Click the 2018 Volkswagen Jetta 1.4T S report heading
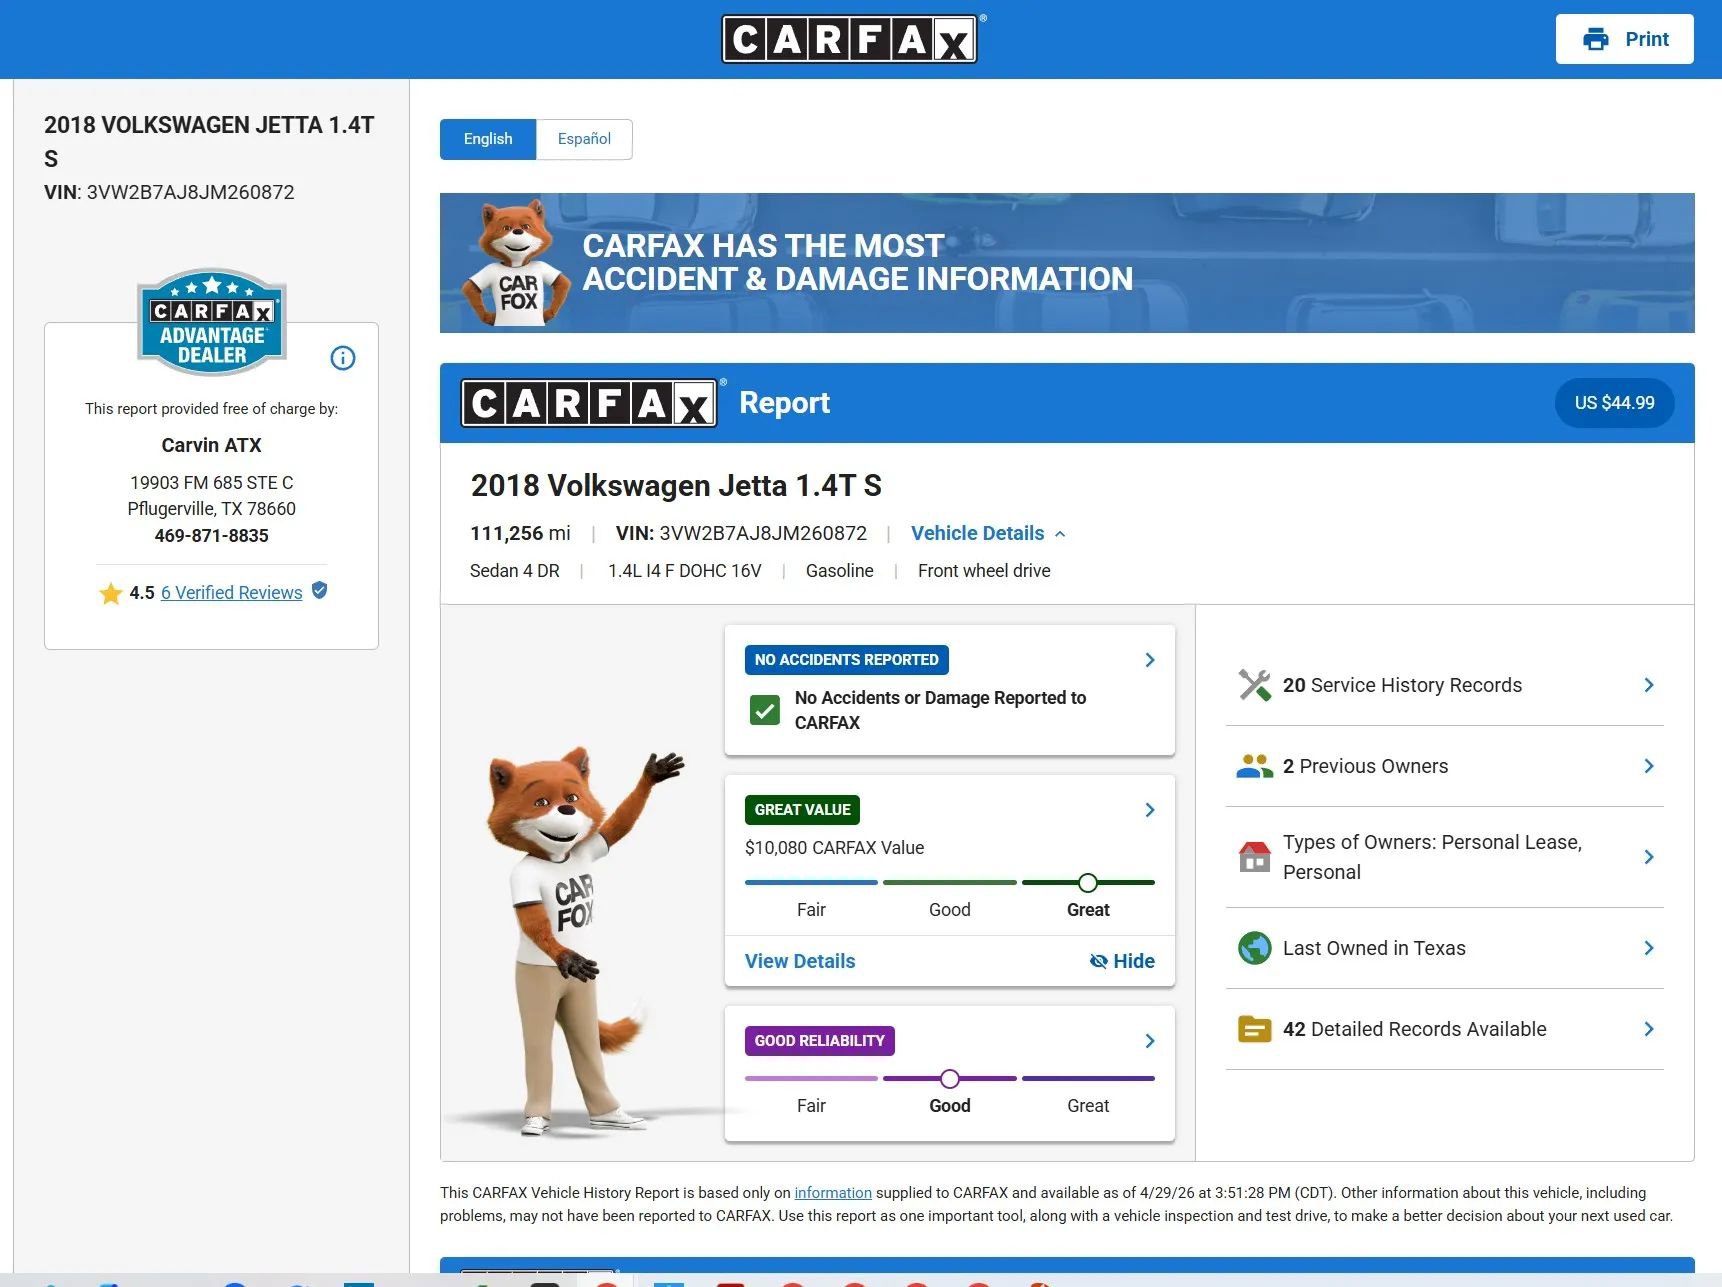The height and width of the screenshot is (1287, 1722). (676, 485)
